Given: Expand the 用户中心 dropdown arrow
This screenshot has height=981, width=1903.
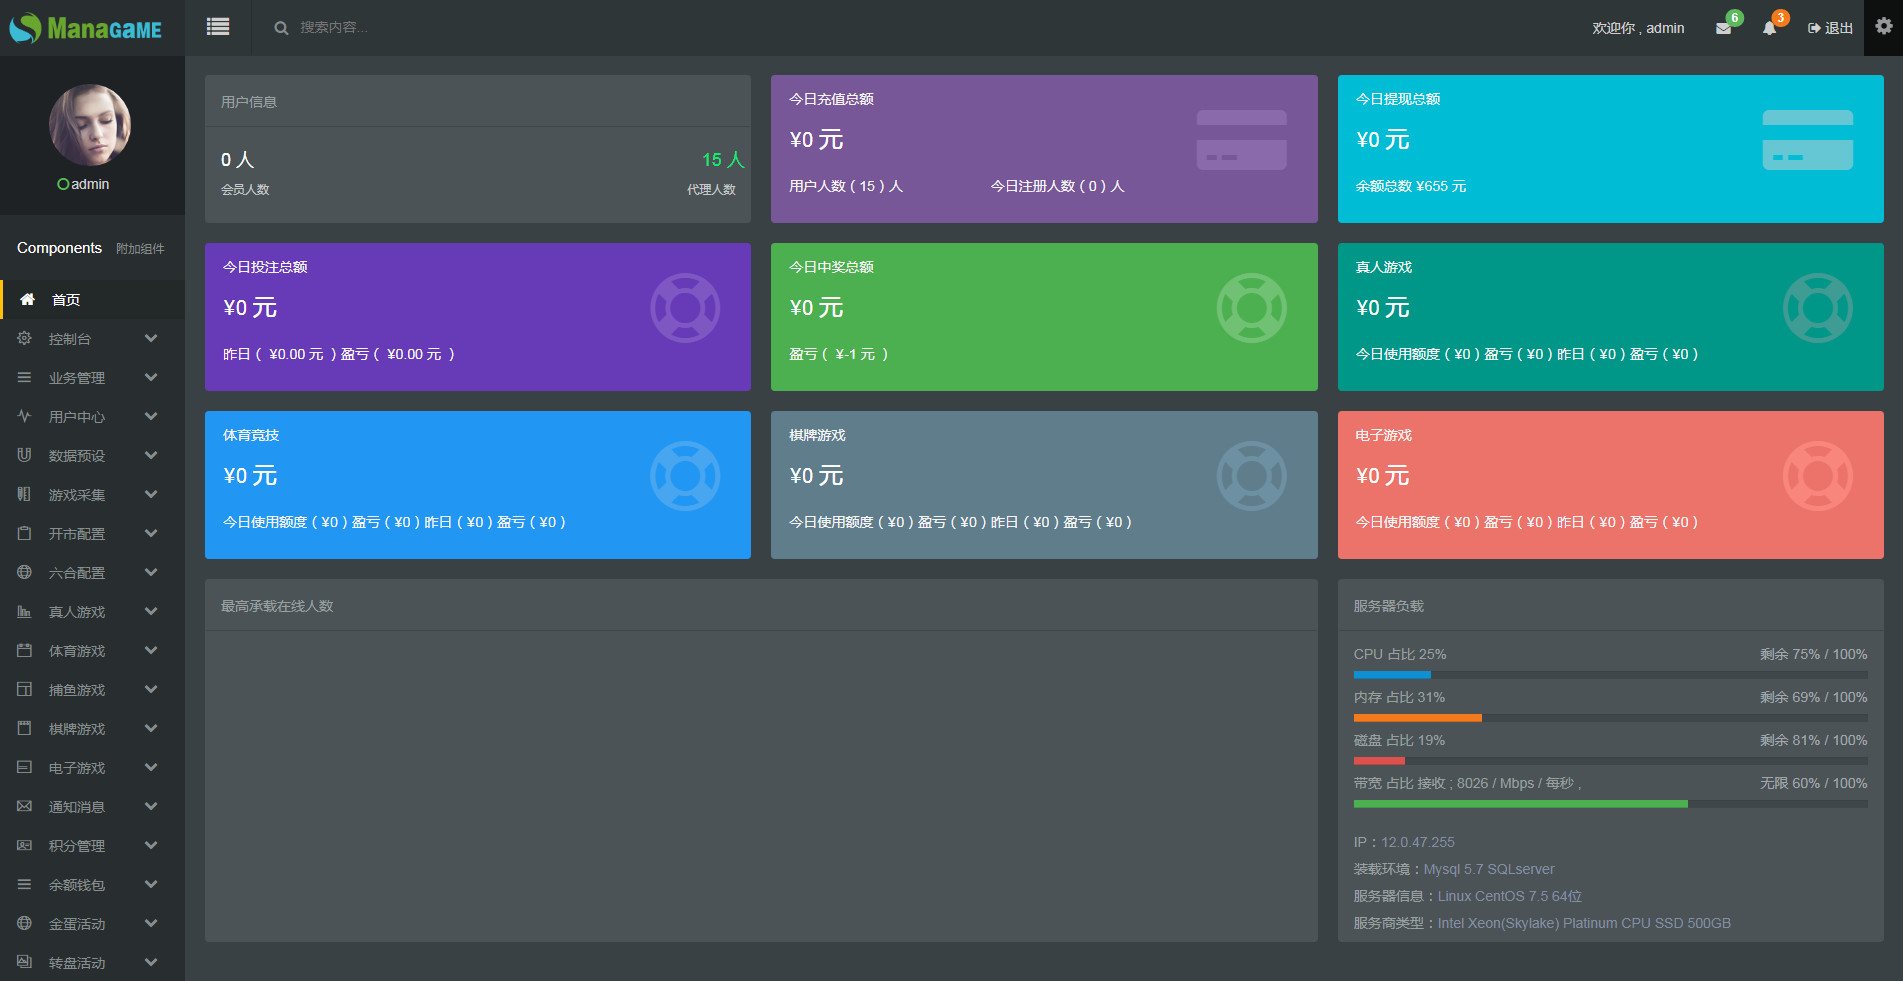Looking at the screenshot, I should point(151,417).
